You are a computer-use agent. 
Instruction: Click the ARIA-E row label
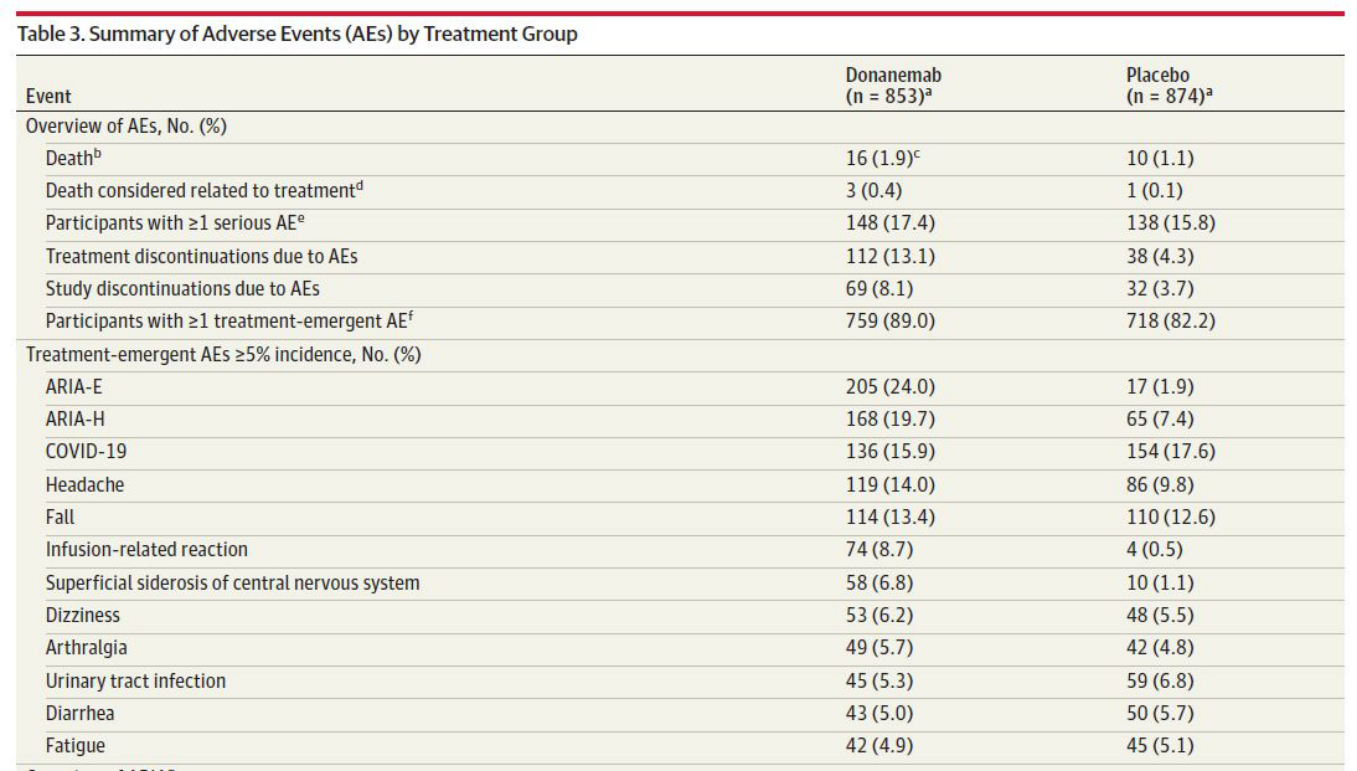[x=74, y=387]
